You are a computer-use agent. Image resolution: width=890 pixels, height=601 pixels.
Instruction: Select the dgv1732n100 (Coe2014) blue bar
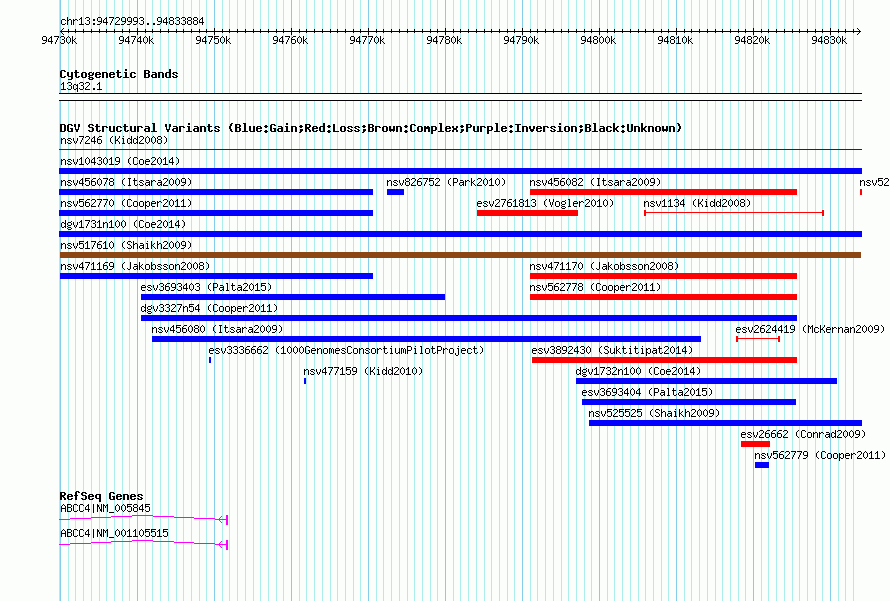(x=707, y=381)
